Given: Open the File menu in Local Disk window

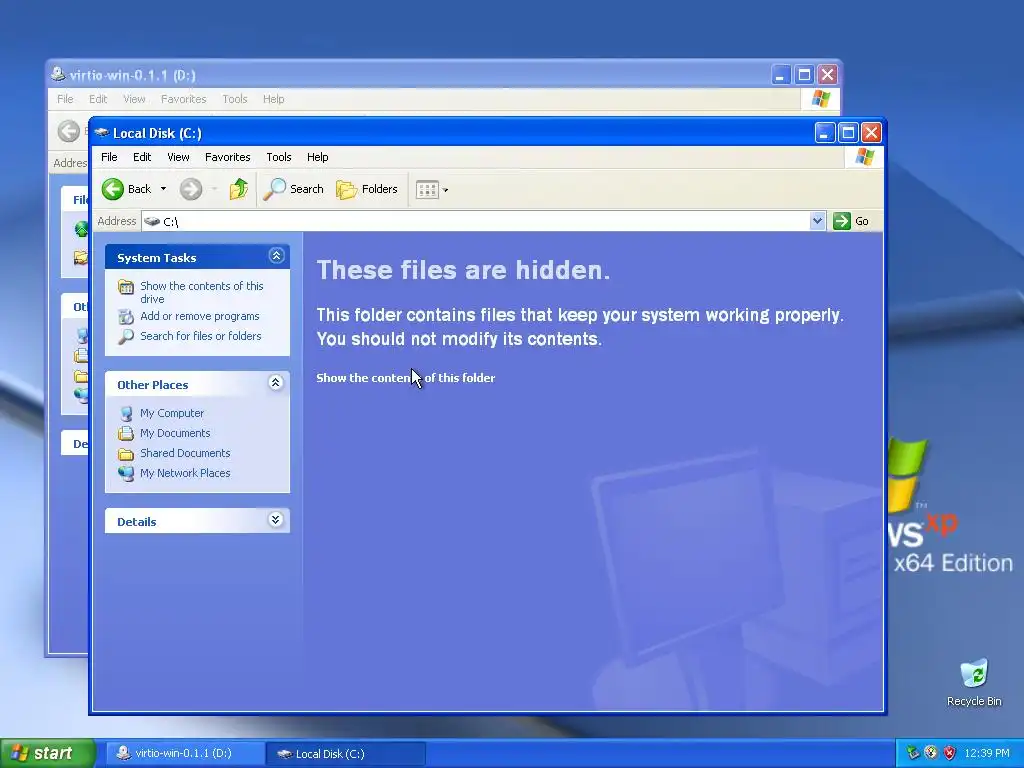Looking at the screenshot, I should (x=109, y=157).
